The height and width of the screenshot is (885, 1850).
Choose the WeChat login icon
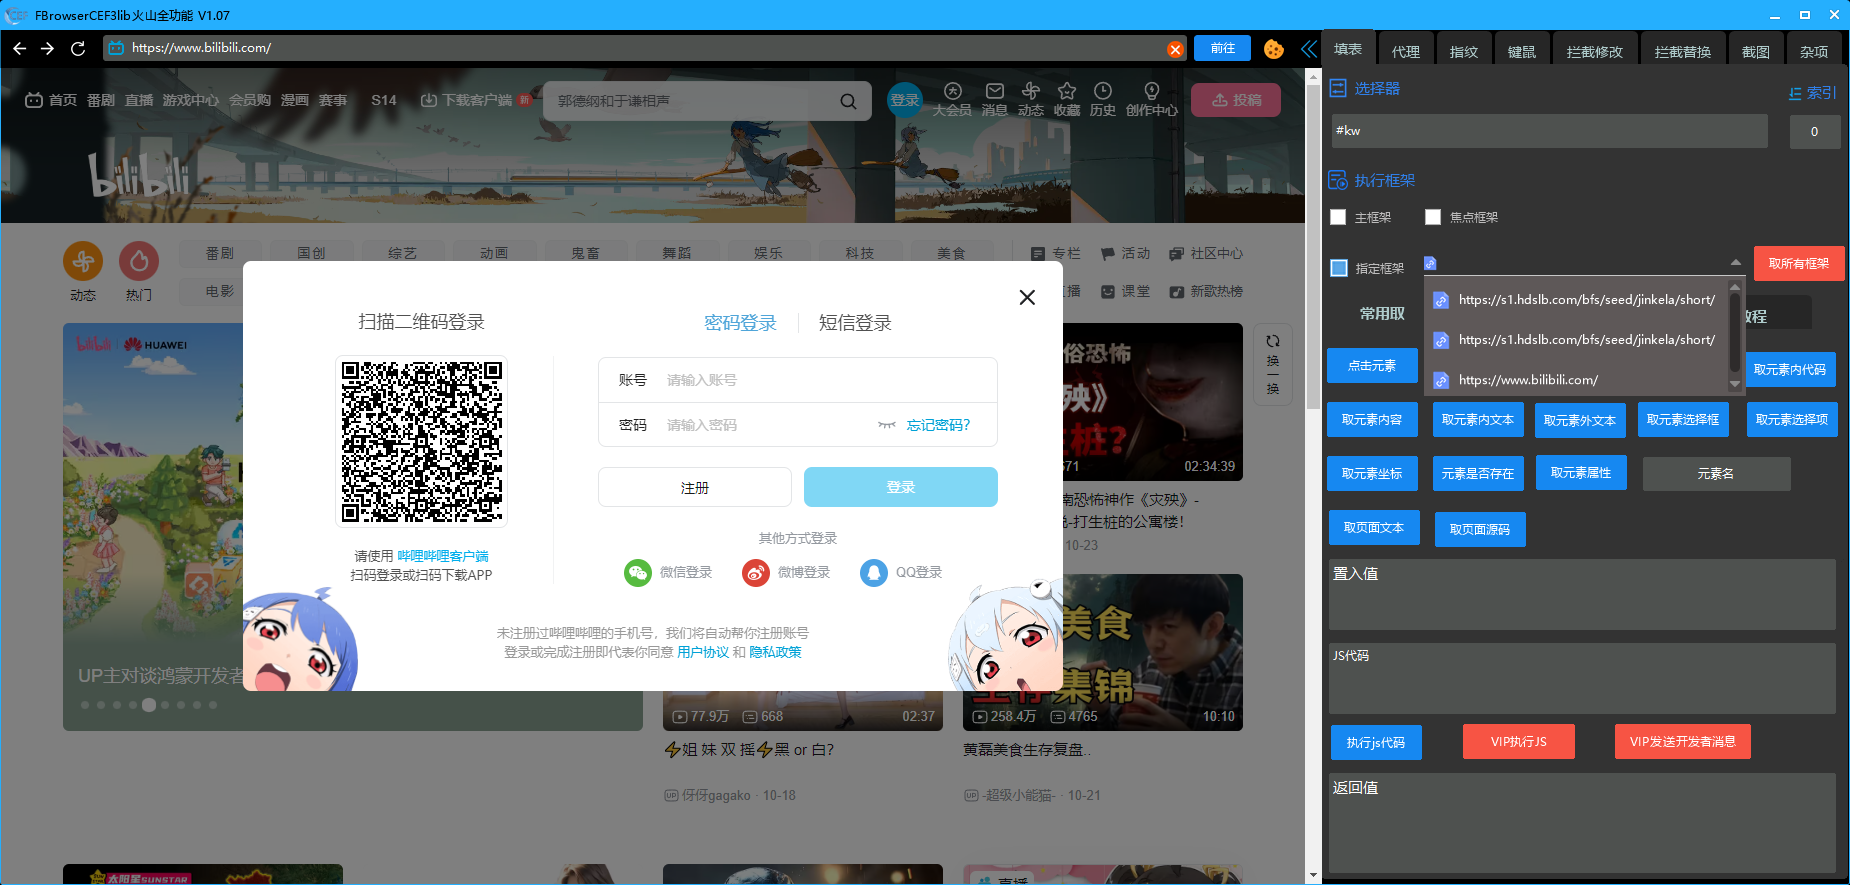(x=638, y=573)
